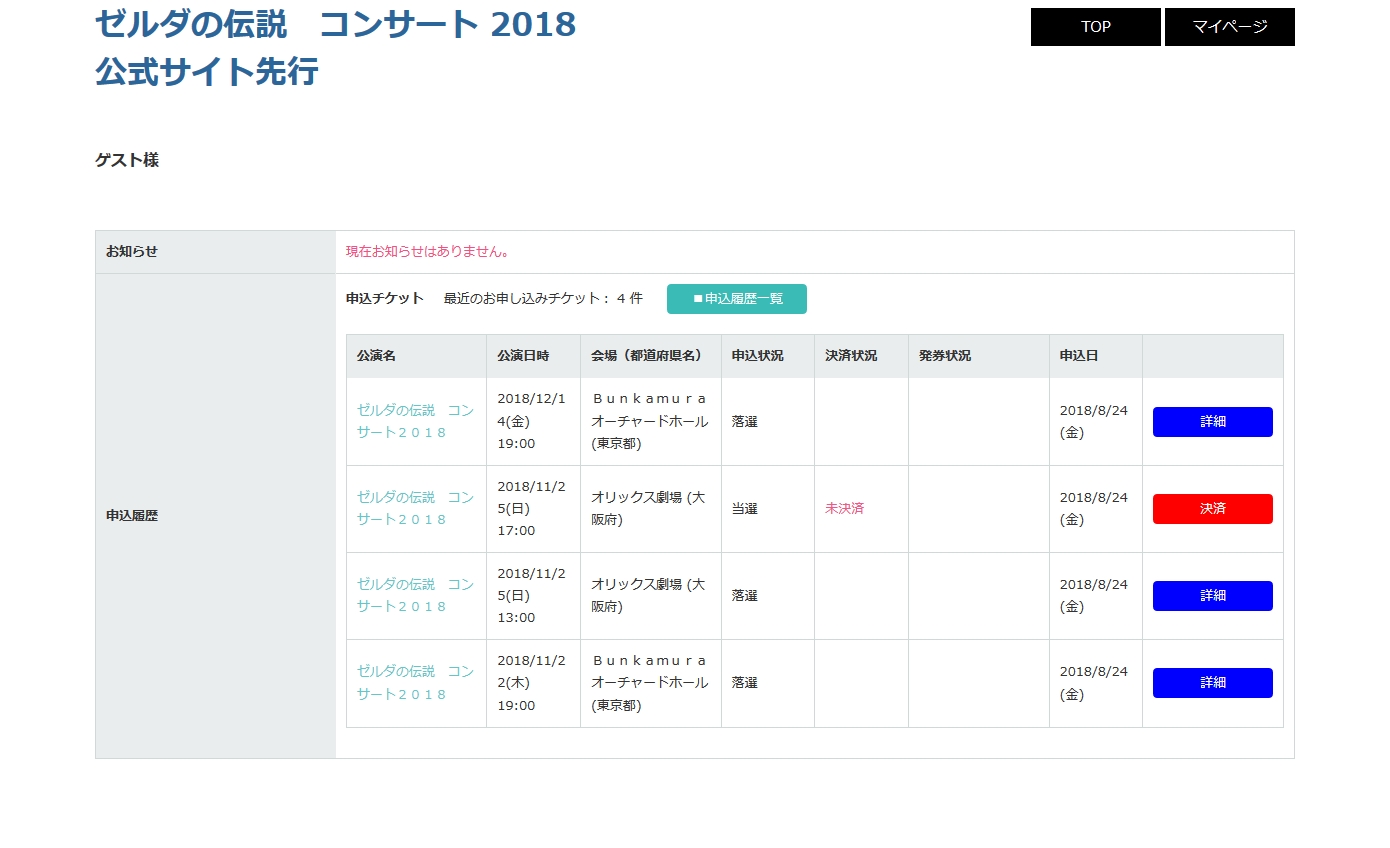The width and height of the screenshot is (1390, 848).
Task: Click オリックス劇場 venue in the 13:00 row
Action: (x=648, y=595)
